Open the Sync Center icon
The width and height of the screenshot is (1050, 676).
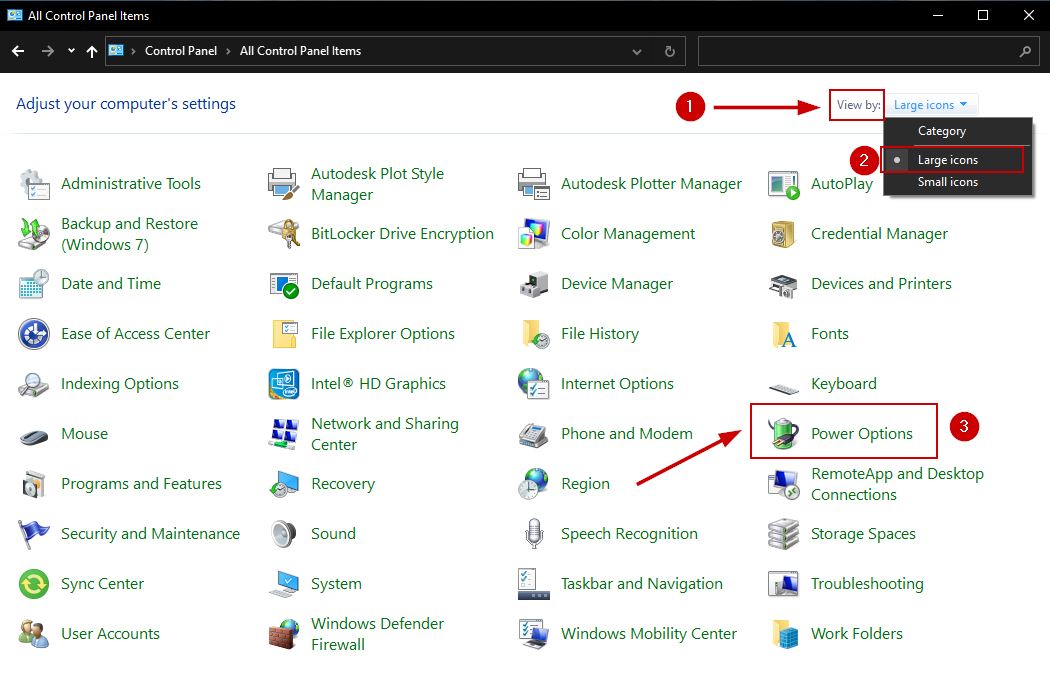(x=34, y=584)
